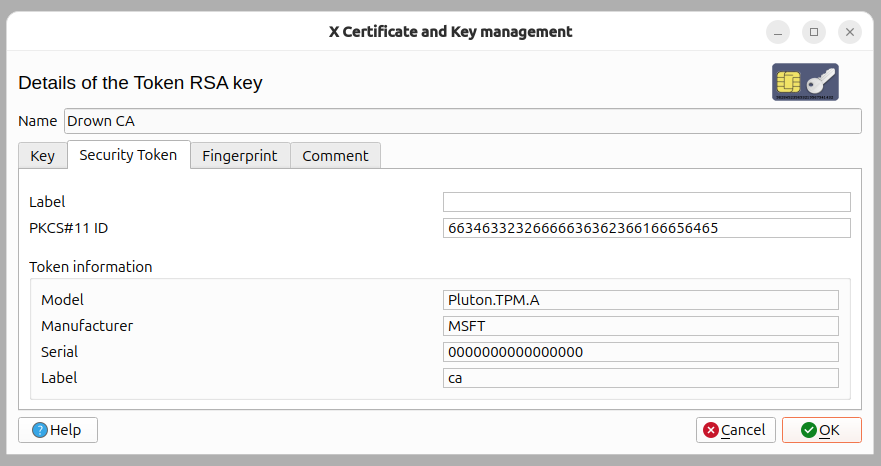Image resolution: width=881 pixels, height=466 pixels.
Task: Click the smartcard token key image
Action: pyautogui.click(x=805, y=82)
